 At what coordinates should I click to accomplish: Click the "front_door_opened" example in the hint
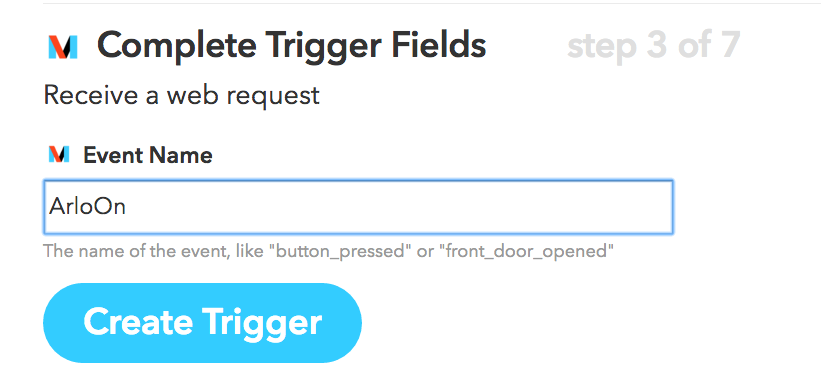529,251
